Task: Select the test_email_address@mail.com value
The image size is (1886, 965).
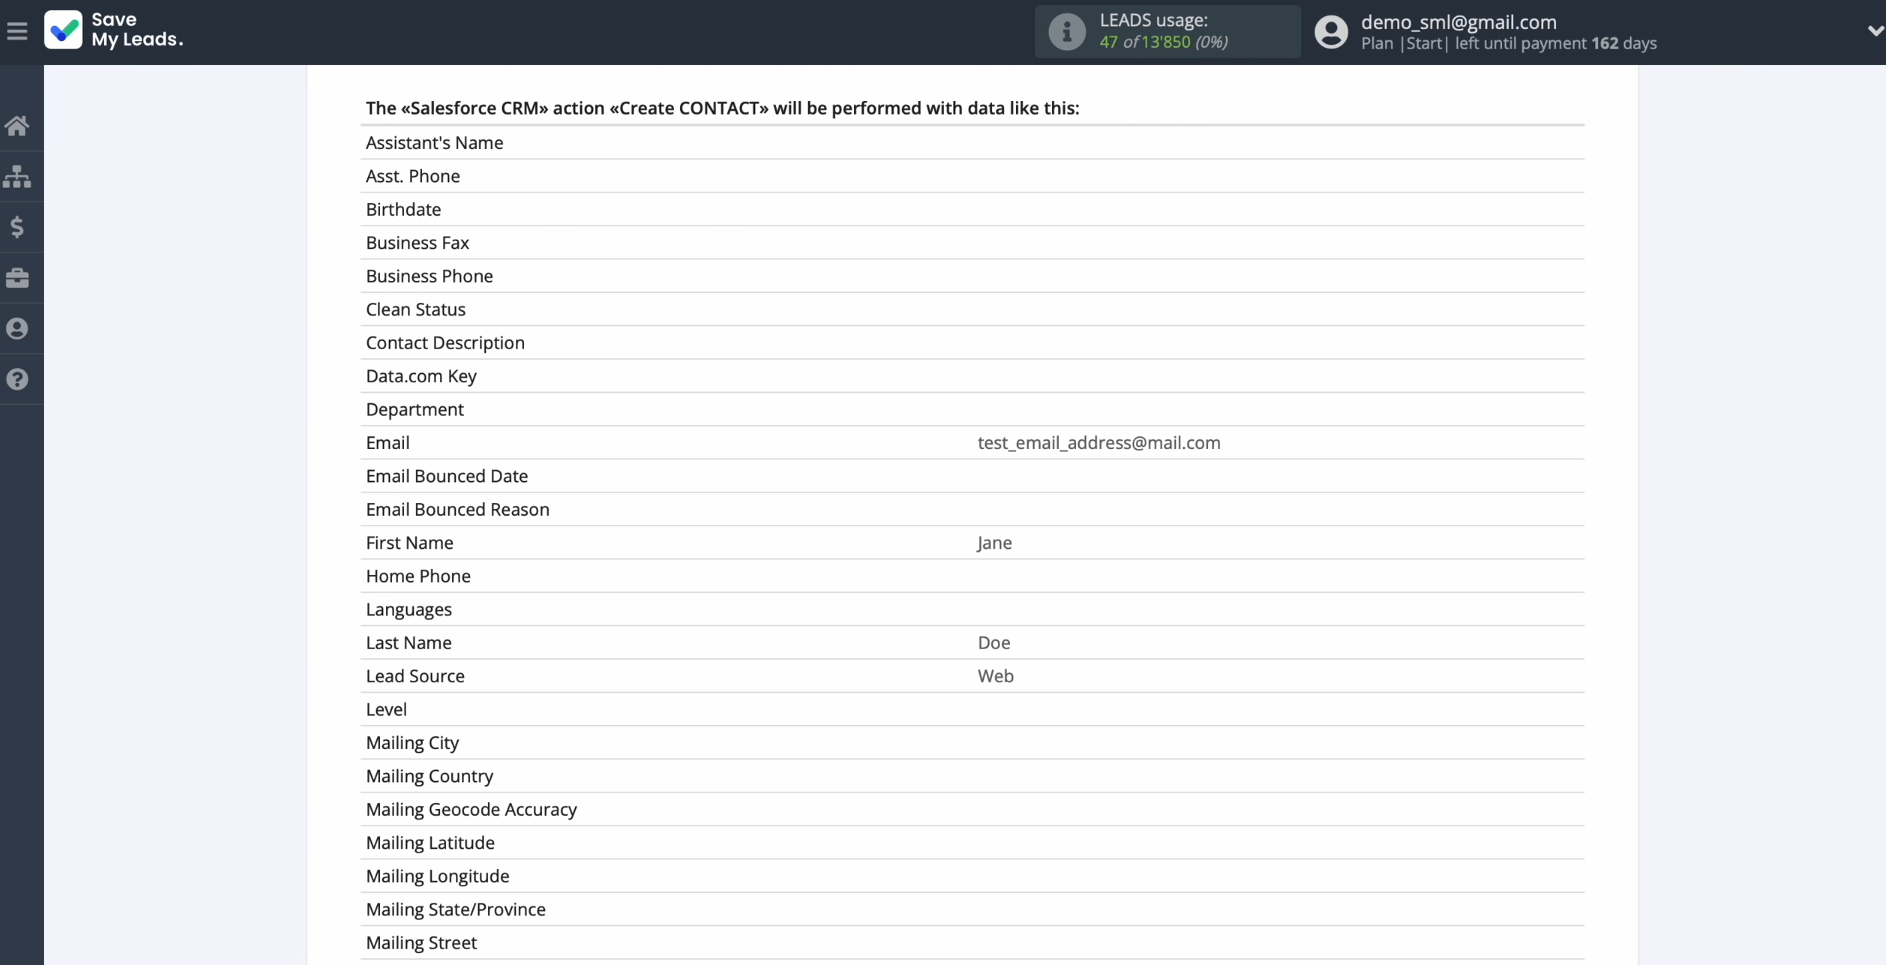Action: pos(1099,442)
